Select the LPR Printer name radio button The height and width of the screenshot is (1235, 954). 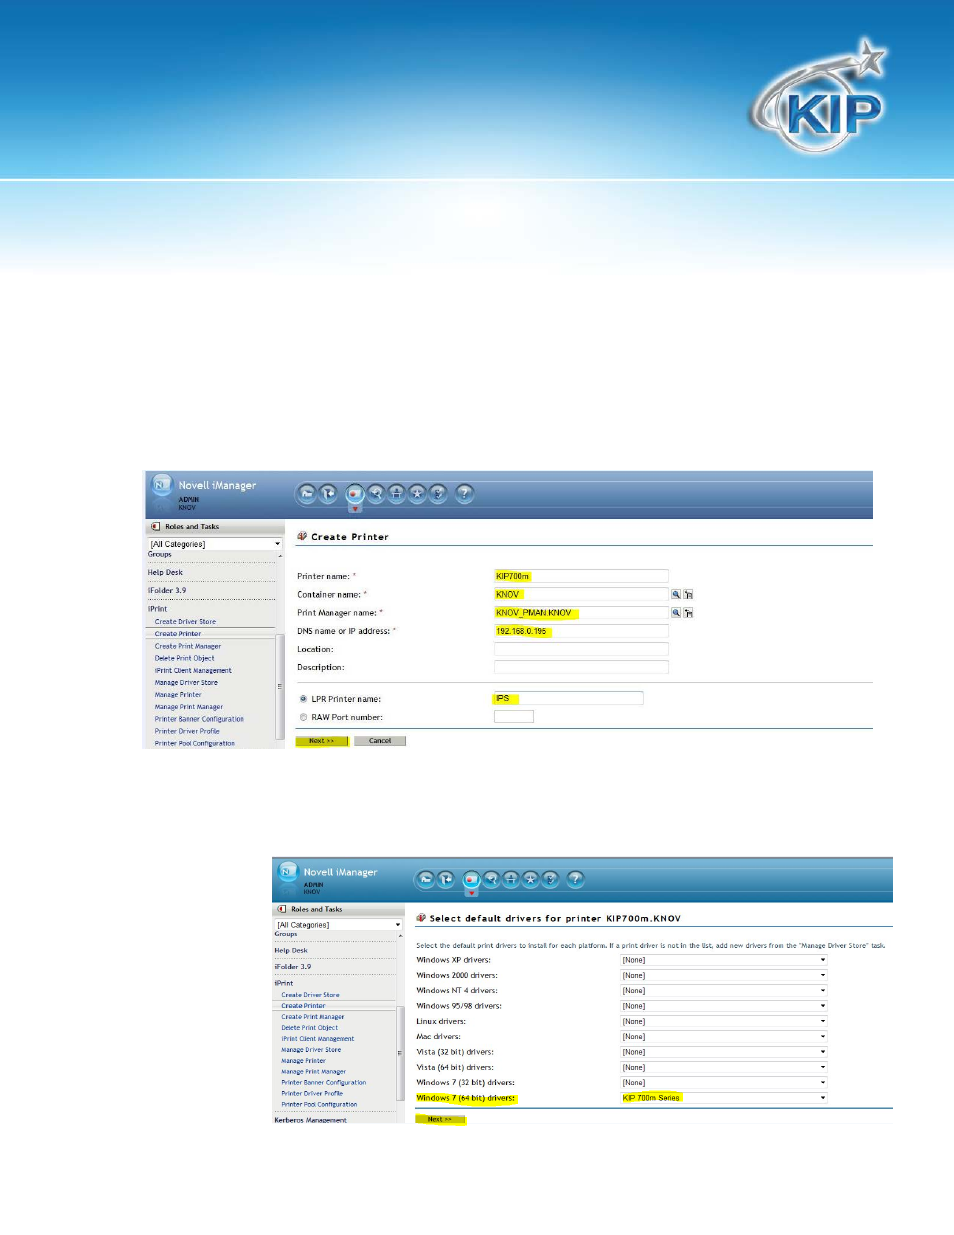pos(303,699)
